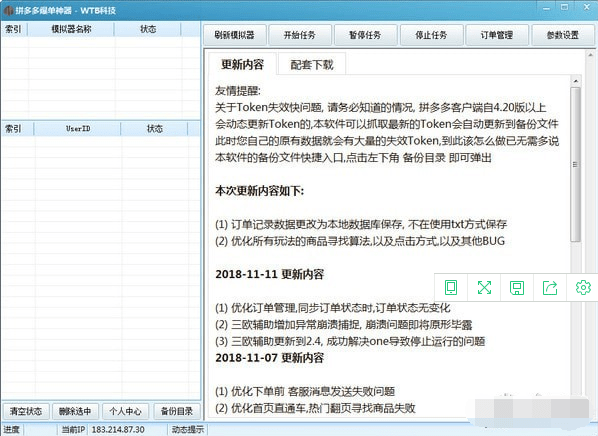The width and height of the screenshot is (598, 436).
Task: Click the outer panel scrollbar up arrow
Action: click(x=590, y=55)
